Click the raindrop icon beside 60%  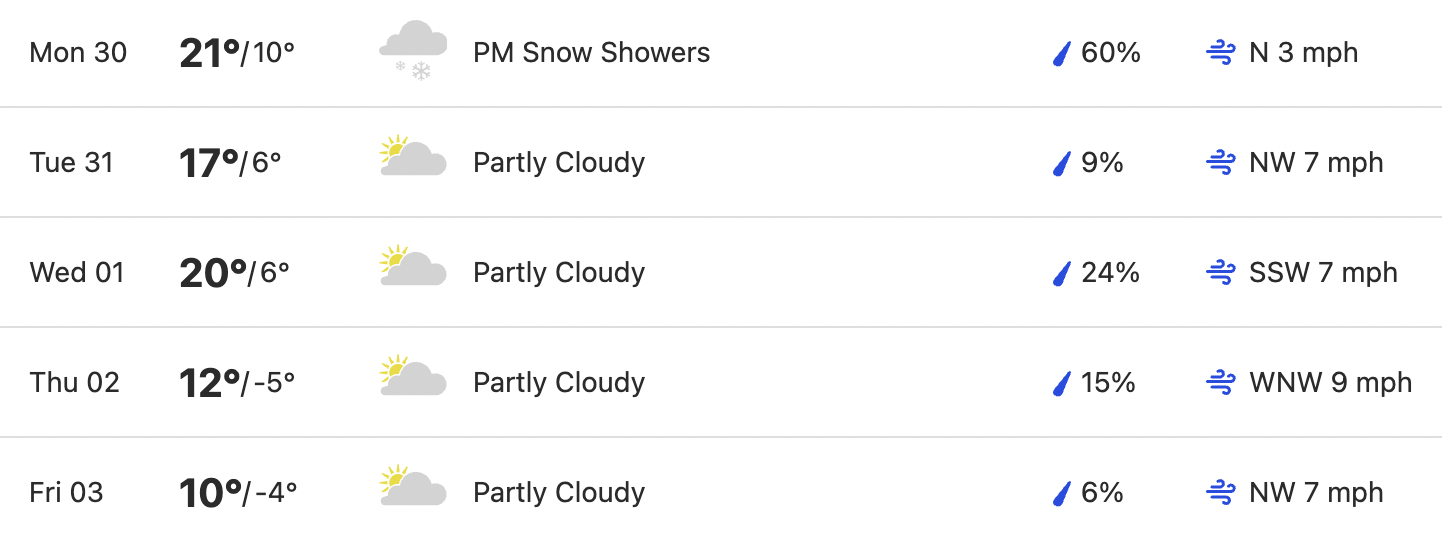tap(1062, 53)
